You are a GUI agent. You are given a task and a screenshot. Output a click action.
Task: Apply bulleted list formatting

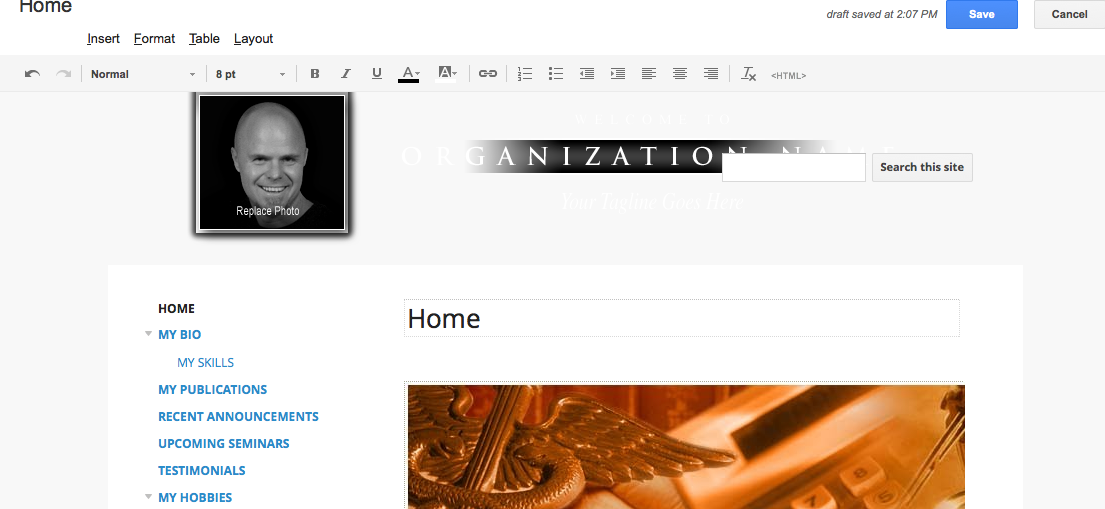556,74
